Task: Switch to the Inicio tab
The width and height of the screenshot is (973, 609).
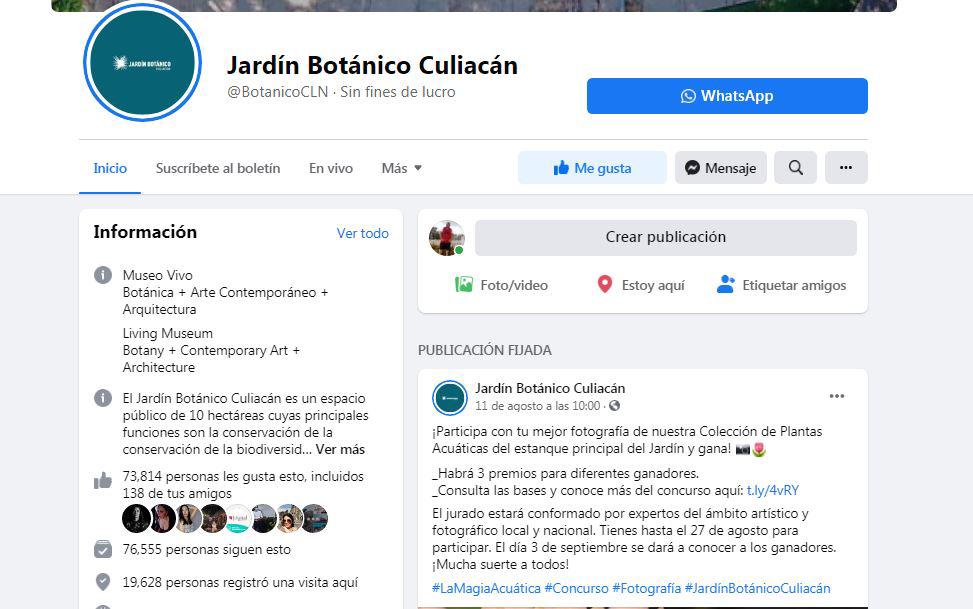Action: click(110, 168)
